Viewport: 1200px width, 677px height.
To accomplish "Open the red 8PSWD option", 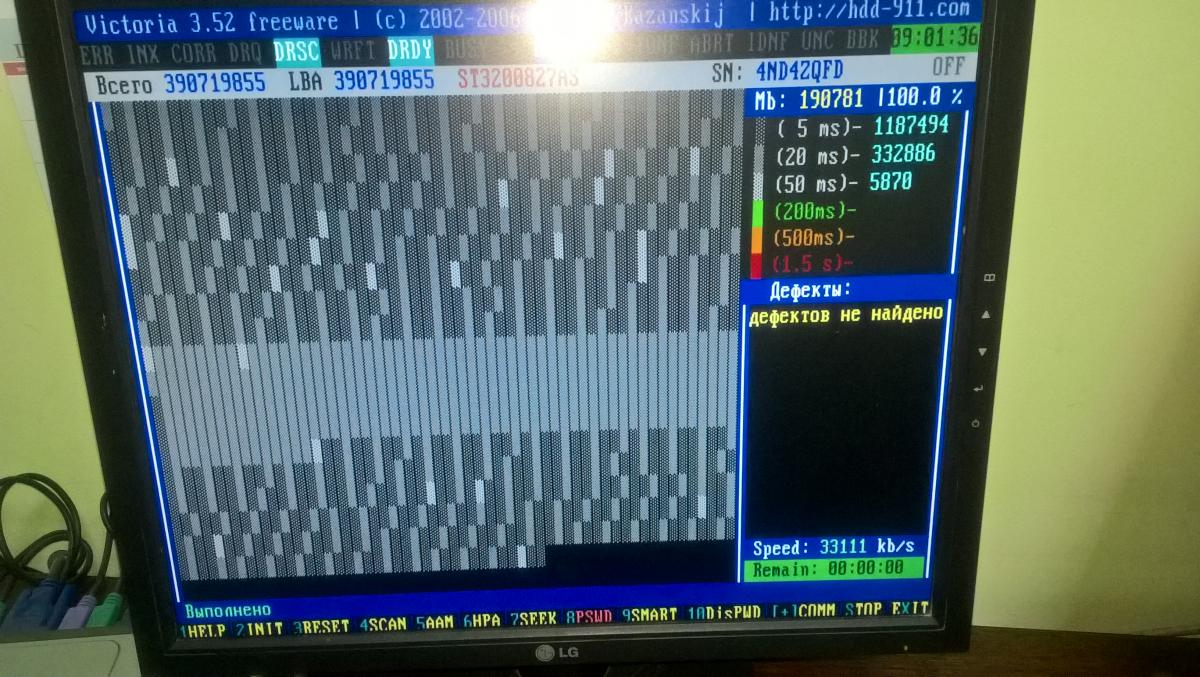I will [x=590, y=618].
